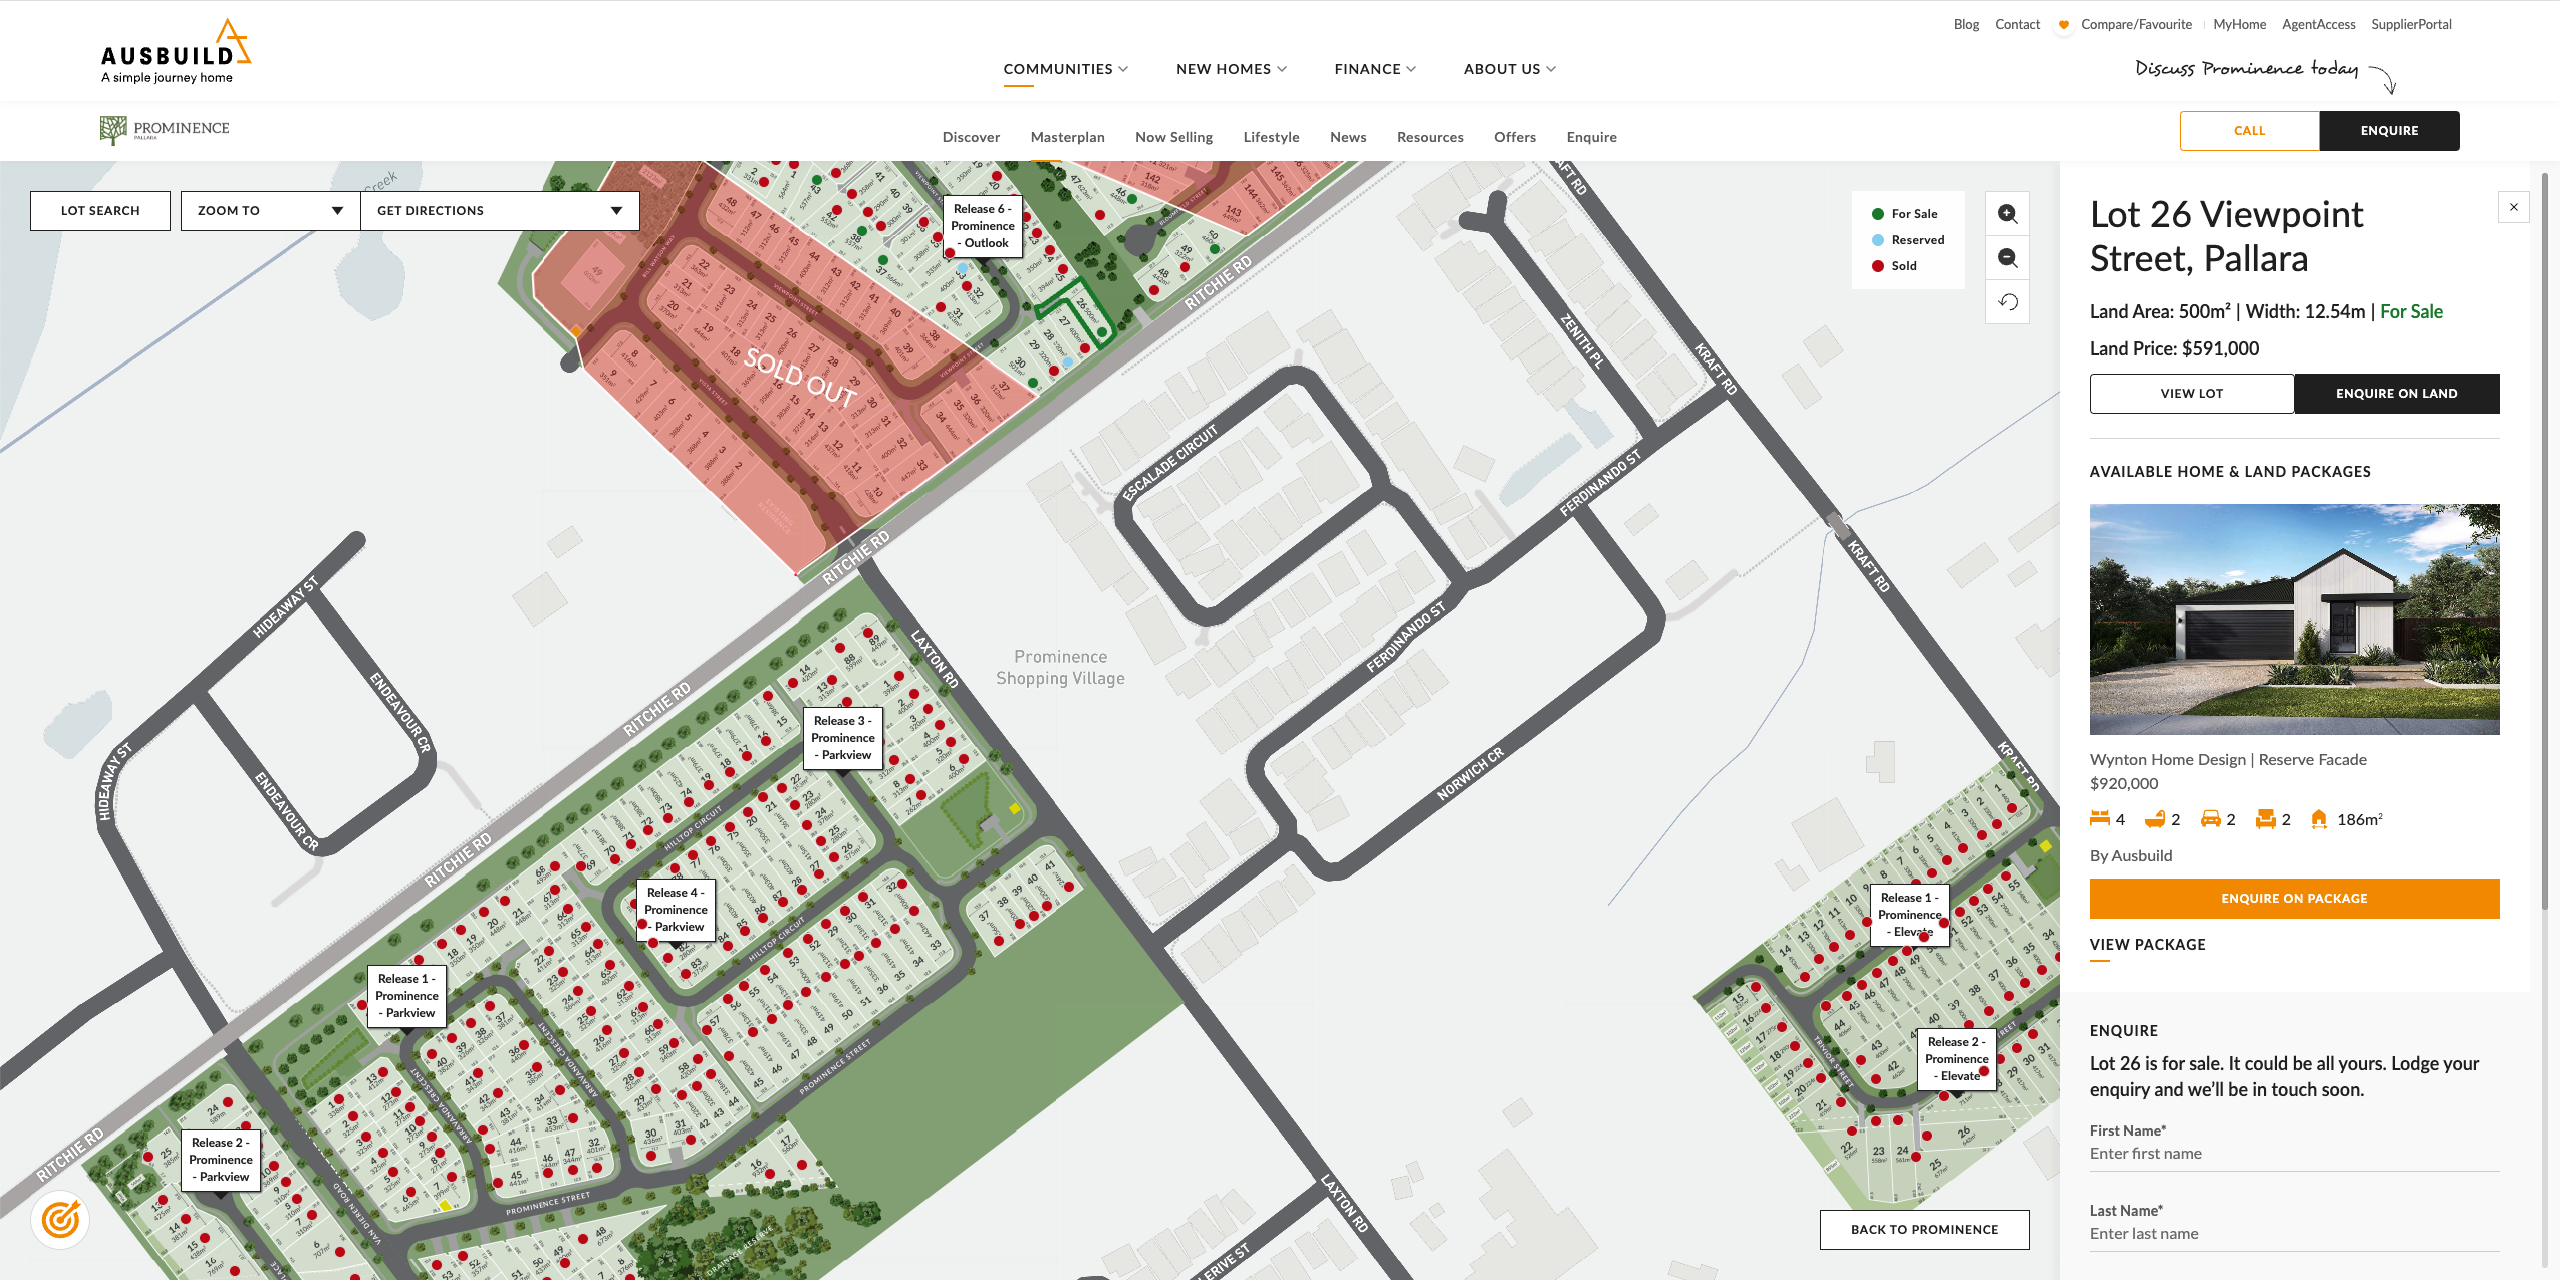Image resolution: width=2560 pixels, height=1283 pixels.
Task: Click the Compare/Favourite heart icon
Action: pyautogui.click(x=2063, y=25)
